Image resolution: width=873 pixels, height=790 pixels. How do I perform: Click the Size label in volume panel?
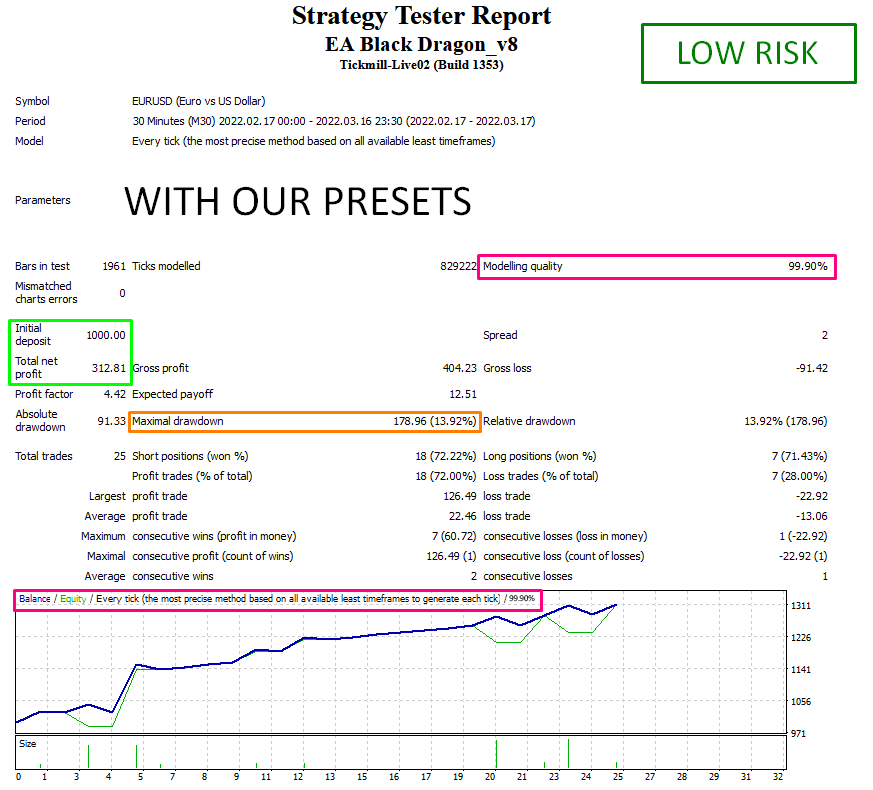(27, 744)
